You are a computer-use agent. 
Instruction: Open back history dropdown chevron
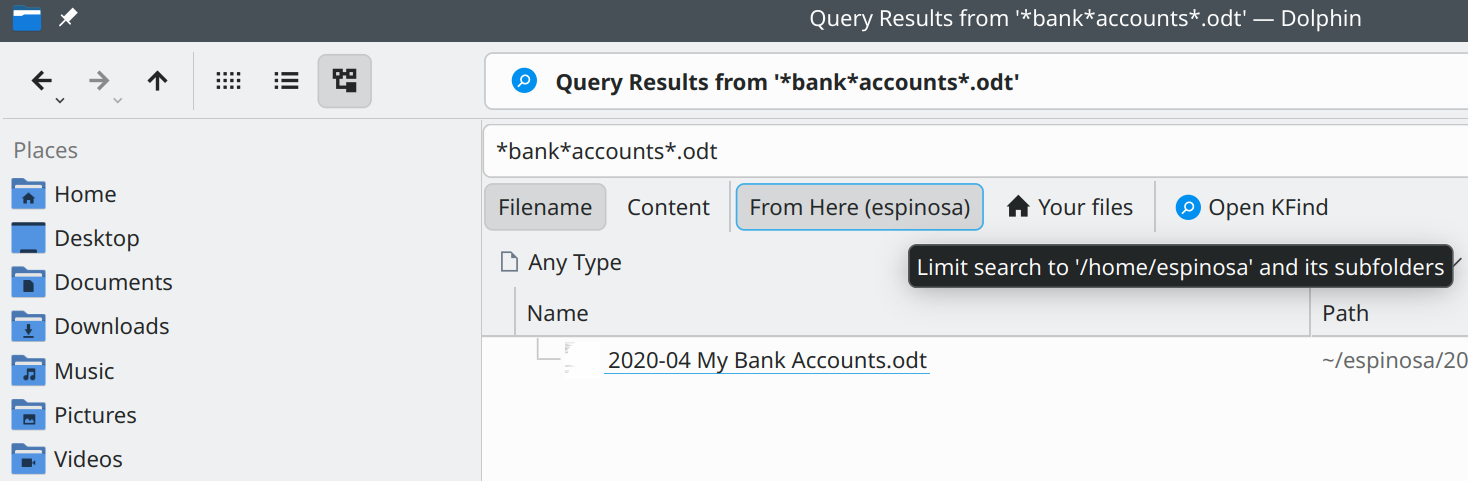[60, 100]
